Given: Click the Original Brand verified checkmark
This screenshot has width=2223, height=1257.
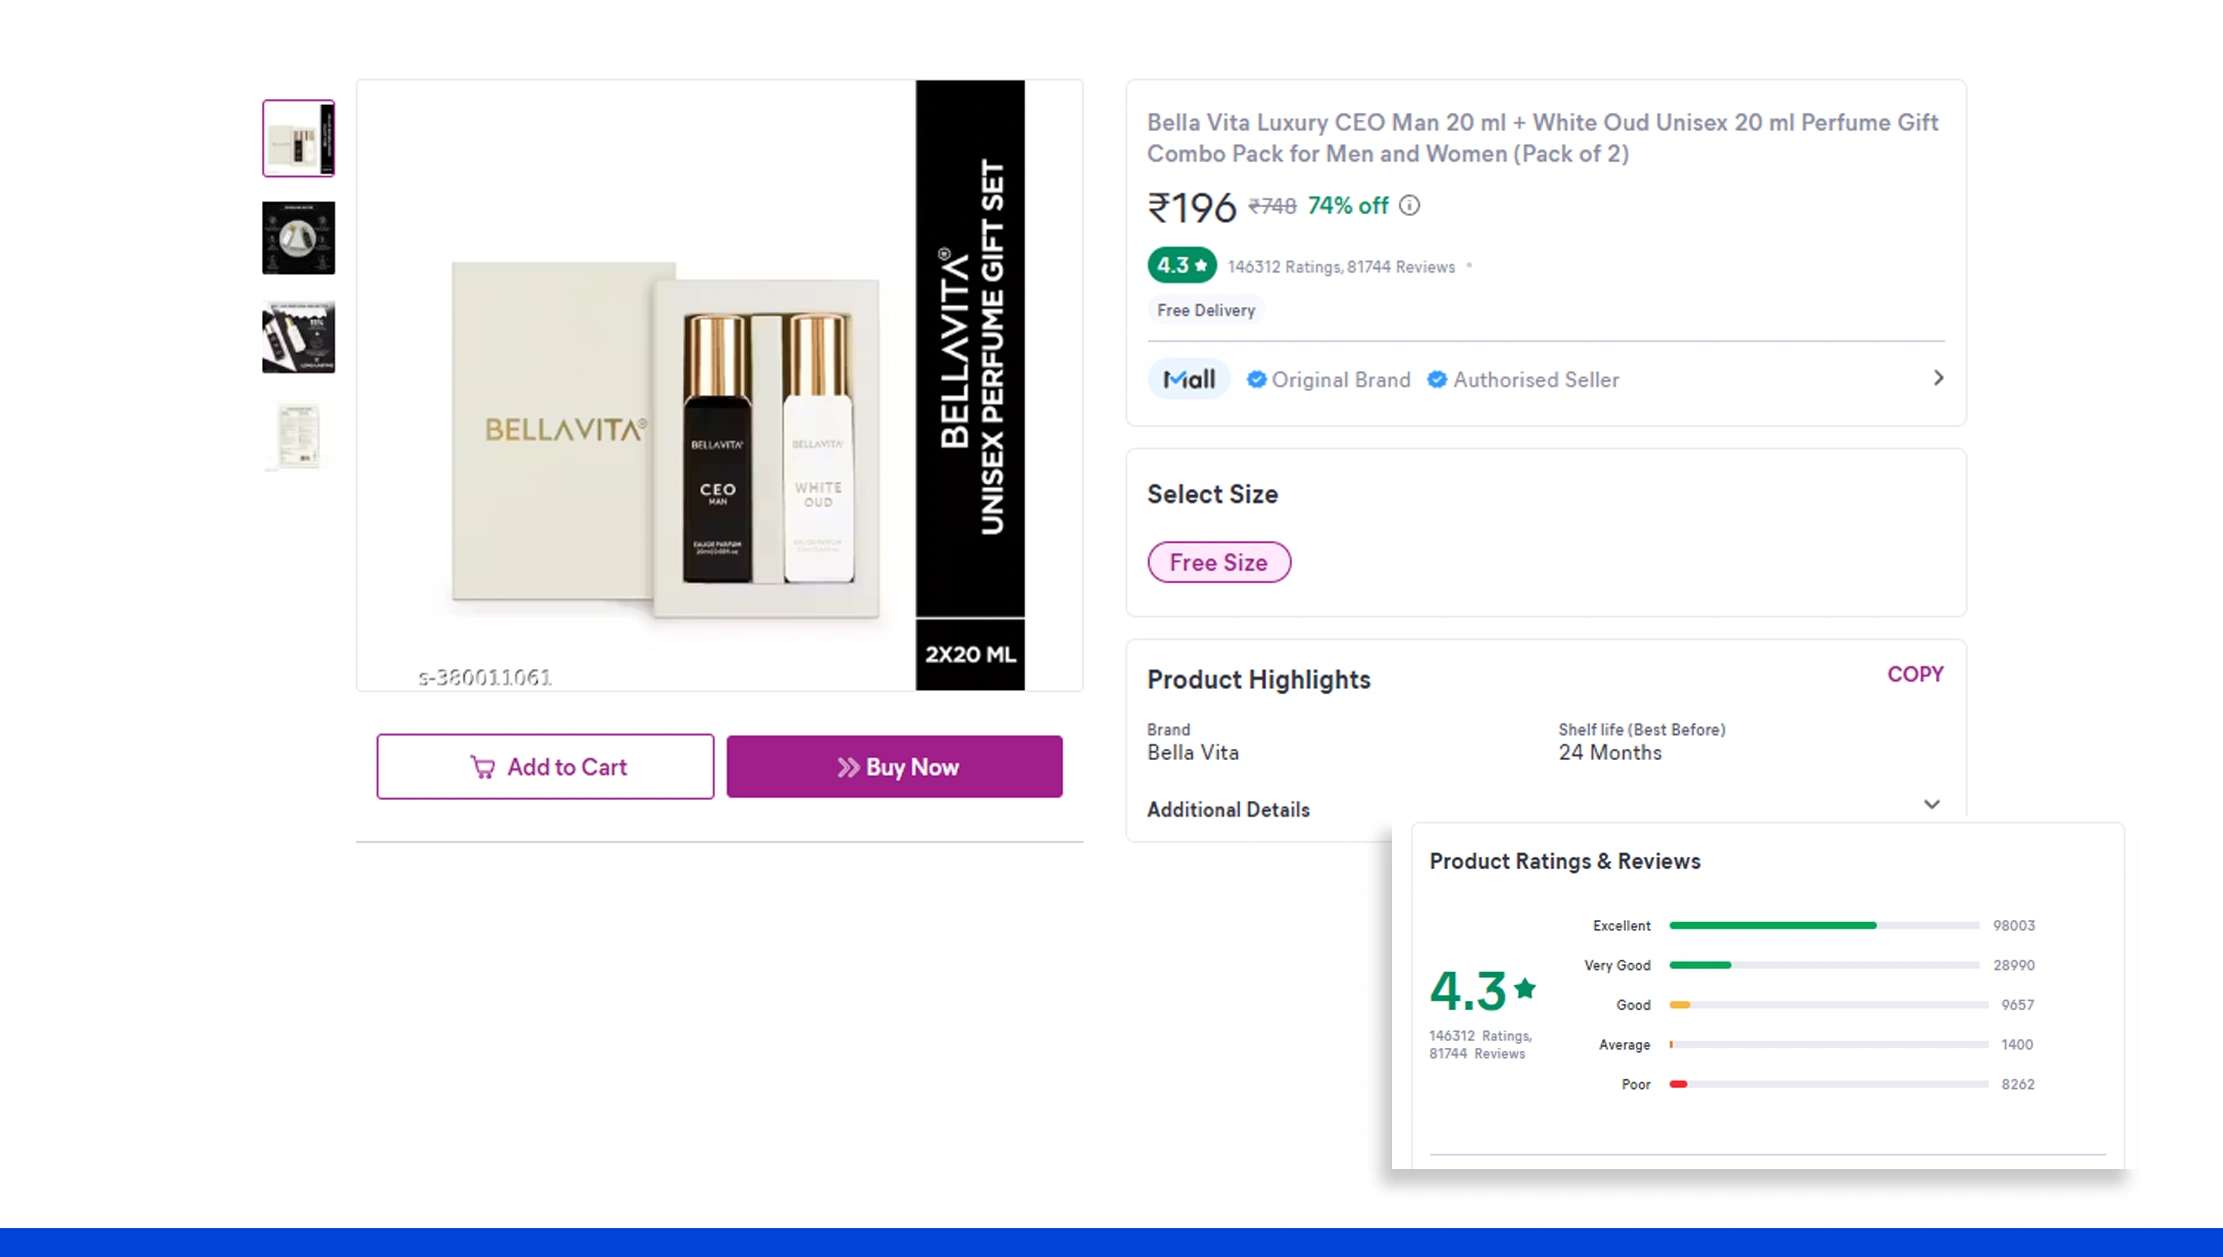Looking at the screenshot, I should [x=1257, y=379].
